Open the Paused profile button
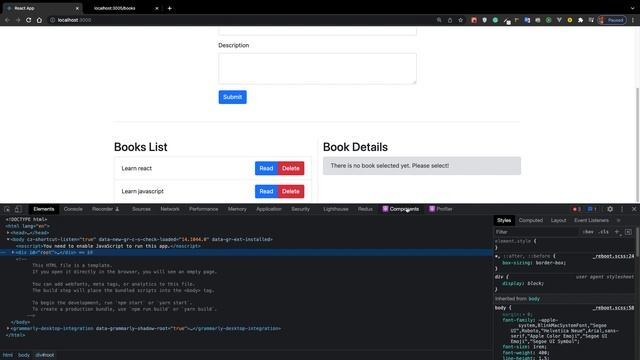The image size is (640, 360). tap(612, 20)
